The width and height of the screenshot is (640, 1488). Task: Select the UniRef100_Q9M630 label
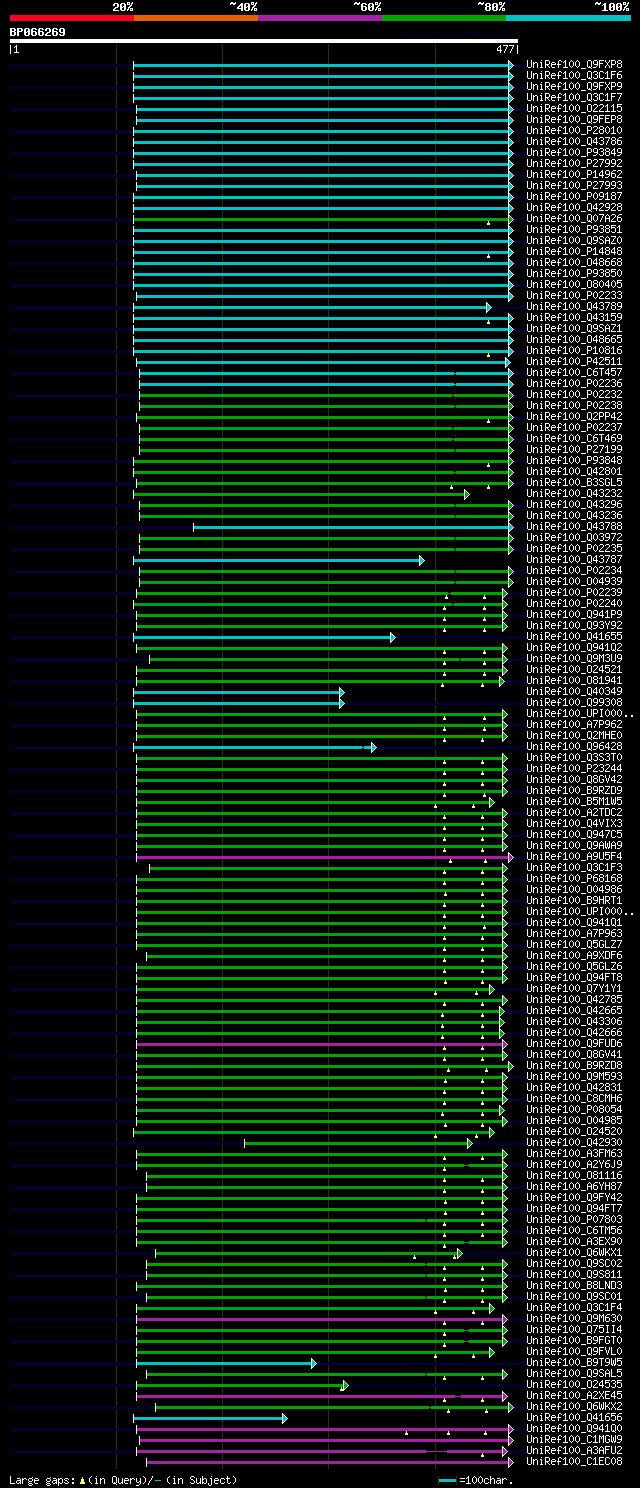[x=574, y=1319]
